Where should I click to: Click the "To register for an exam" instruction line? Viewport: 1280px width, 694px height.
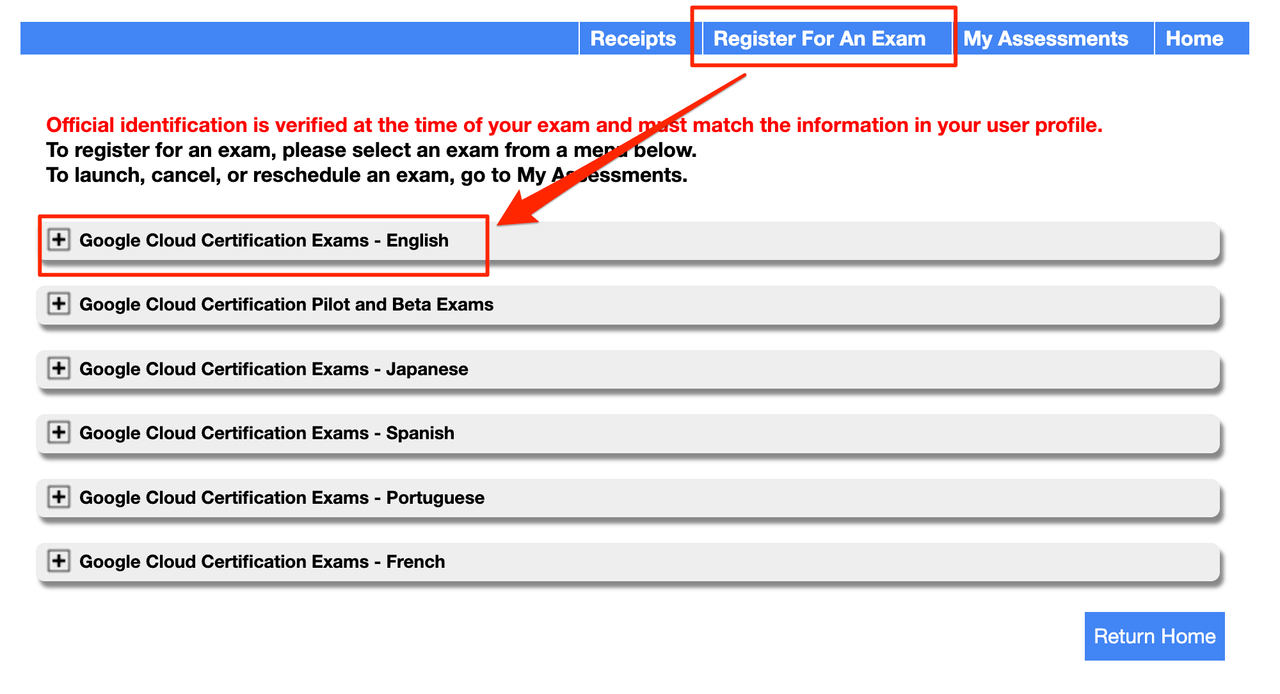371,150
